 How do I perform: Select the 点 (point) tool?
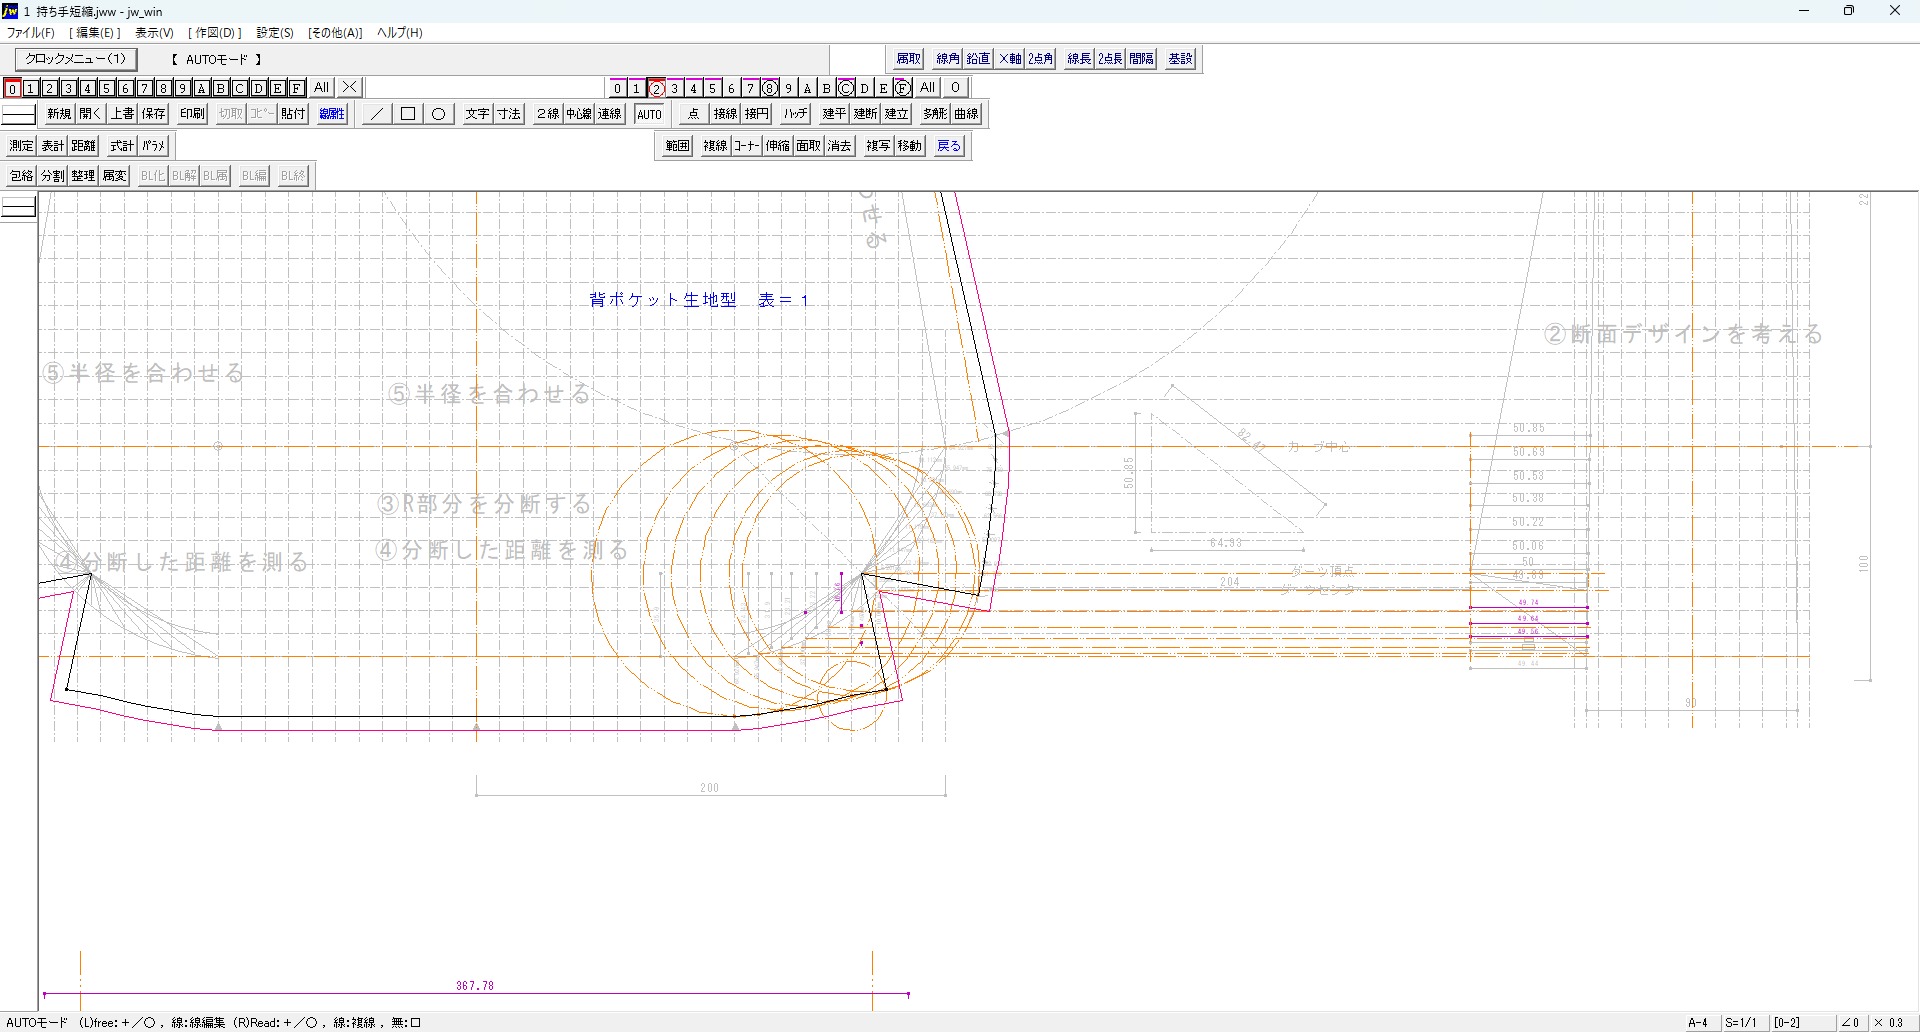[x=693, y=114]
